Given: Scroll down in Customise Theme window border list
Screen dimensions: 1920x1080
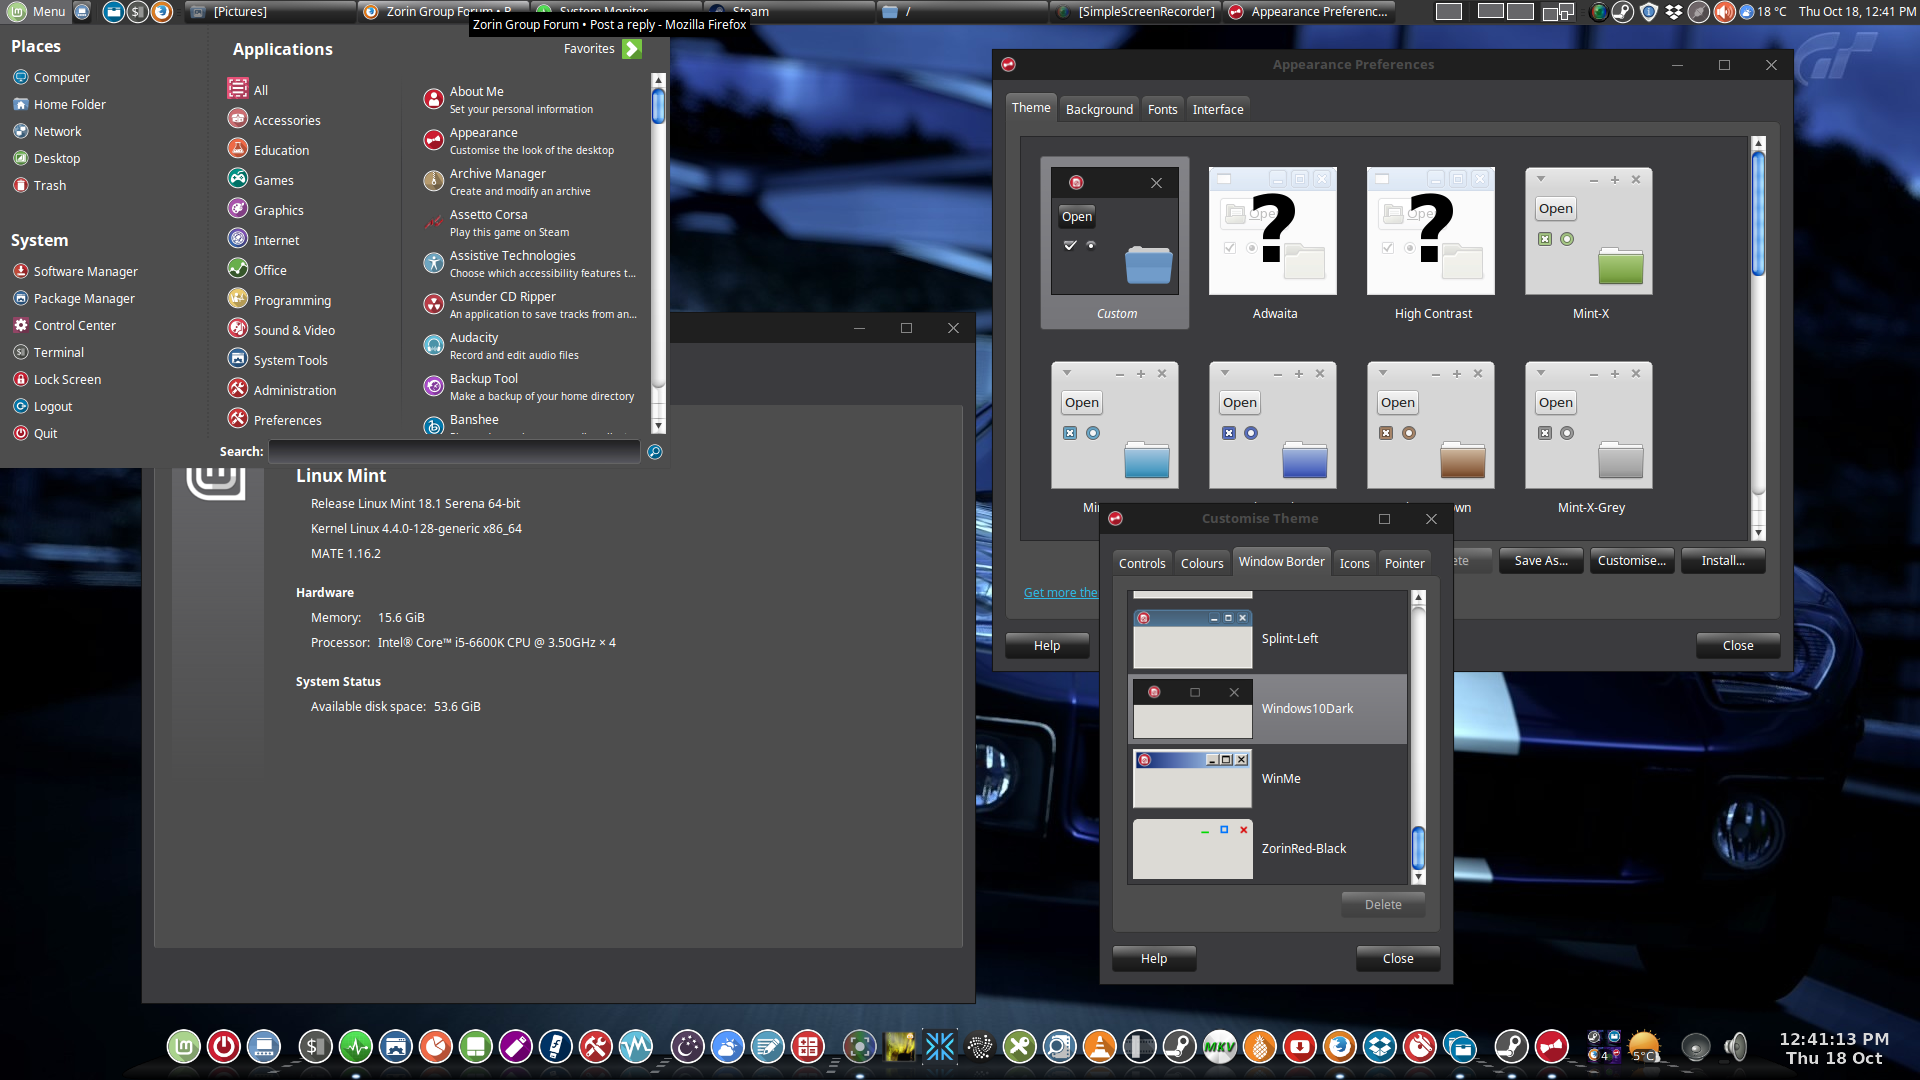Looking at the screenshot, I should [x=1418, y=881].
